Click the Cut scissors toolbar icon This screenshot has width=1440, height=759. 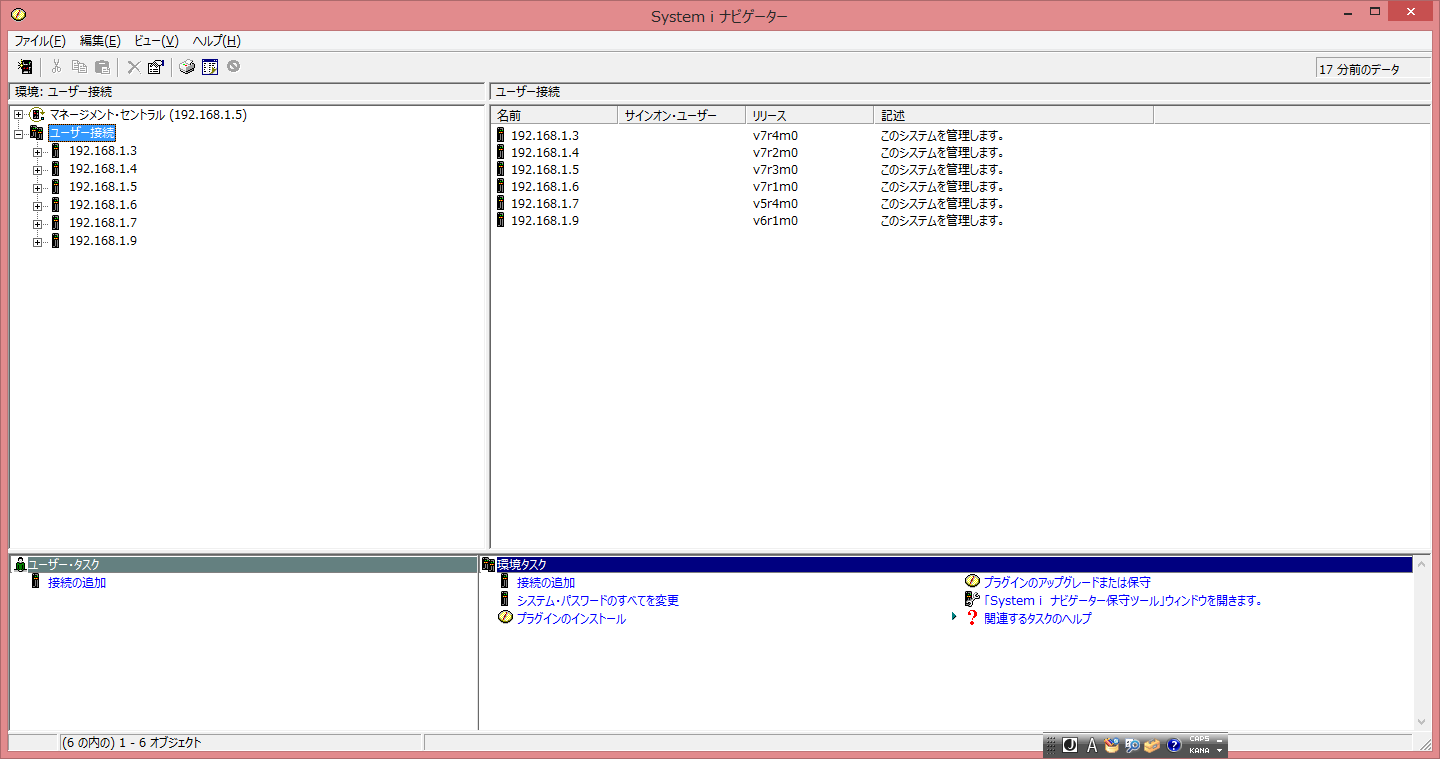point(56,67)
